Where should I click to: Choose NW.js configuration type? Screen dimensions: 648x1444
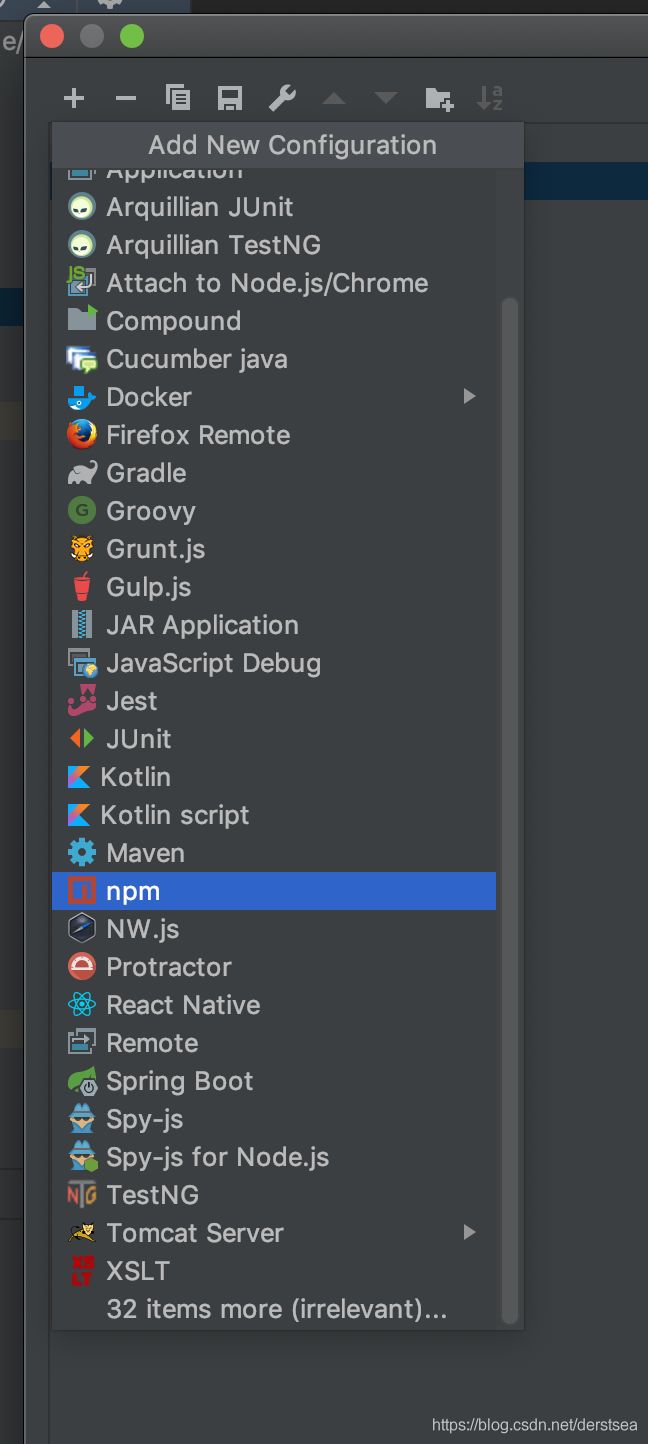[274, 929]
